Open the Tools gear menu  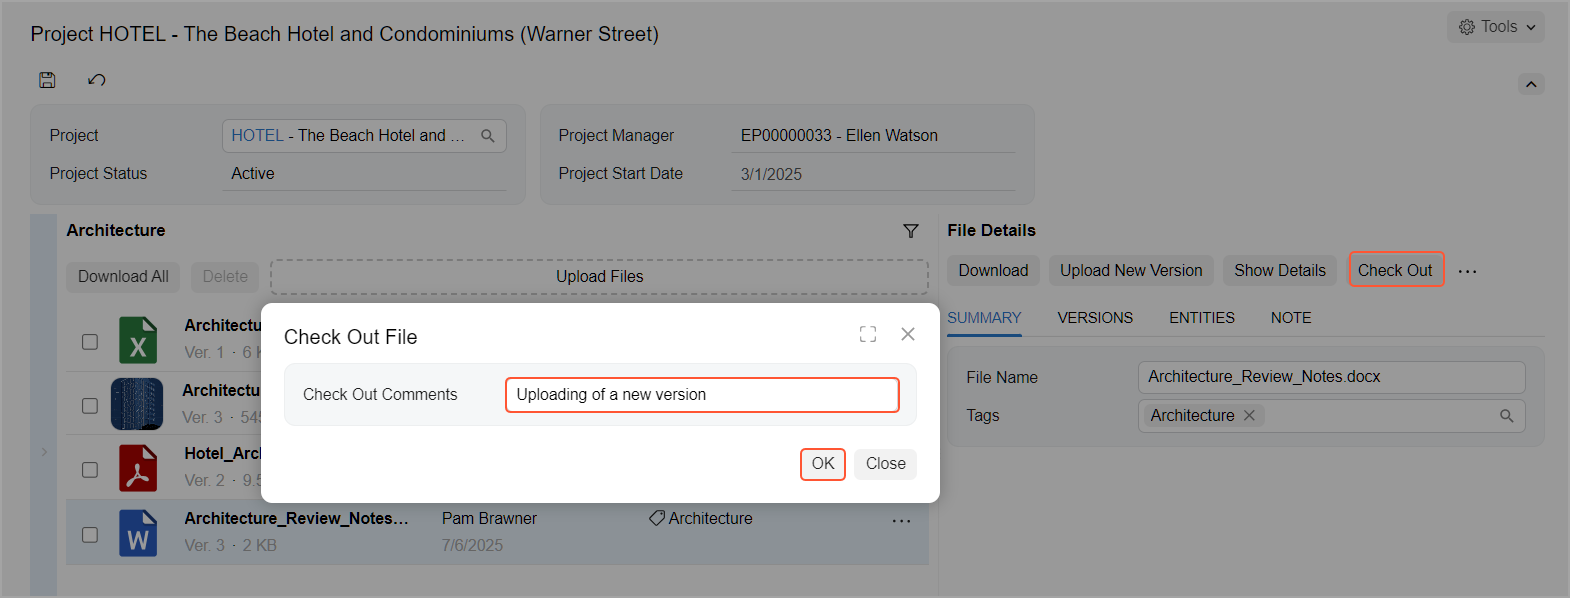coord(1495,27)
